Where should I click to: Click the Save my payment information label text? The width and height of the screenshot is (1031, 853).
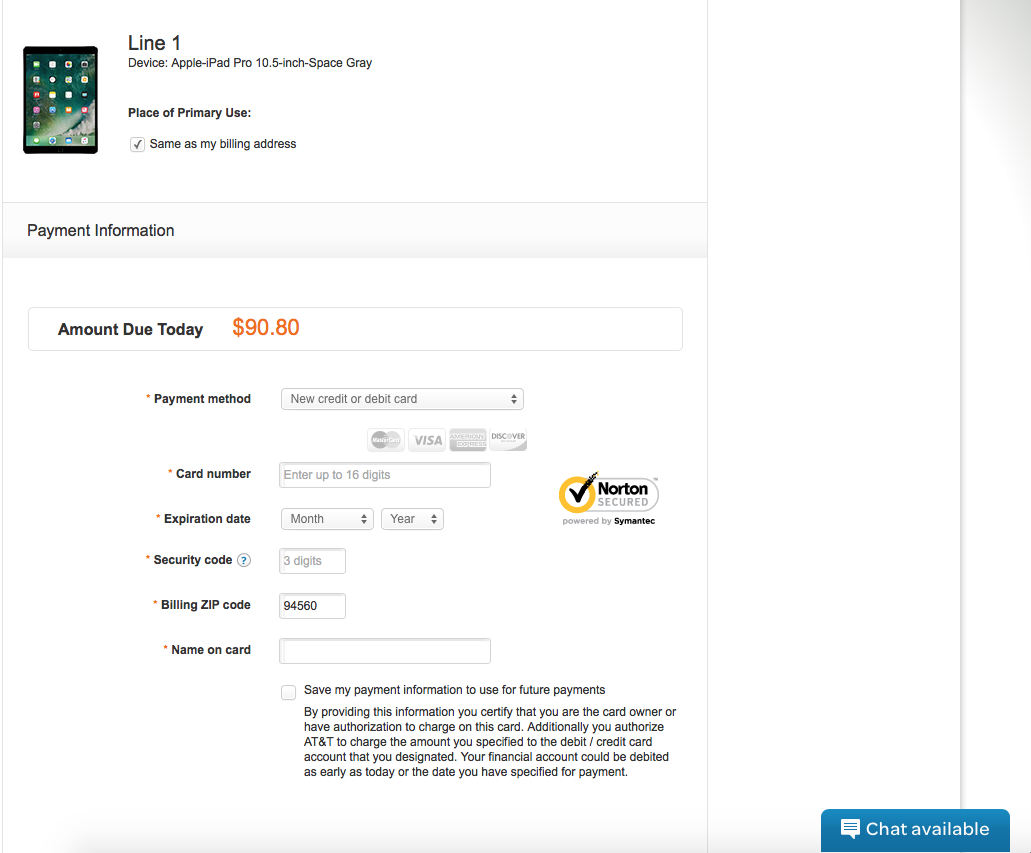tap(454, 690)
